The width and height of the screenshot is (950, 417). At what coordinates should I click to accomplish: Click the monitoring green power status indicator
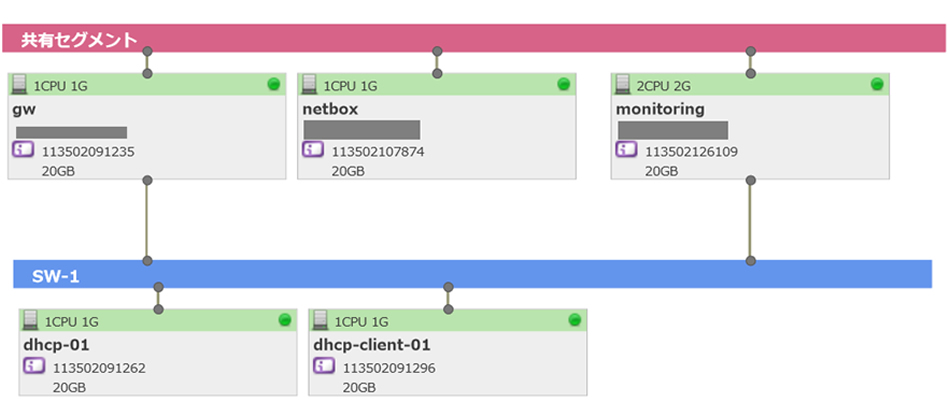[x=876, y=85]
